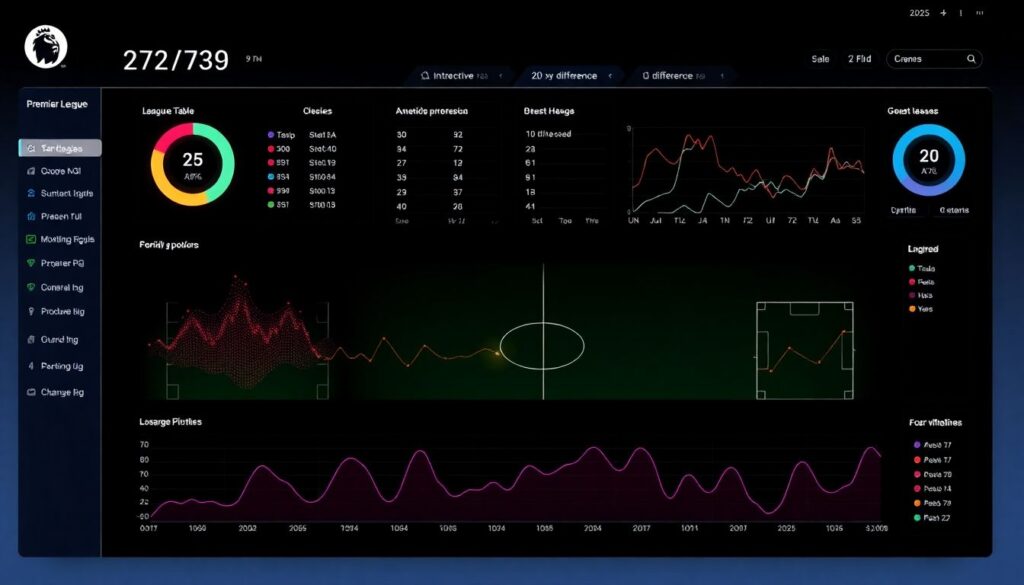Viewport: 1024px width, 585px height.
Task: Toggle the green Tasla series in Lagired legend
Action: coord(911,269)
